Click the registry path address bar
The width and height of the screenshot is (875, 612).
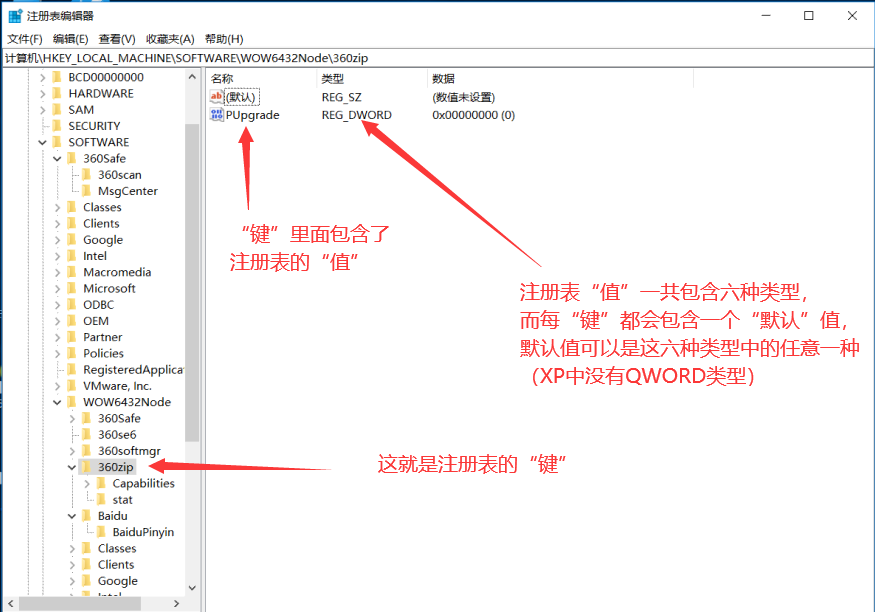[438, 58]
